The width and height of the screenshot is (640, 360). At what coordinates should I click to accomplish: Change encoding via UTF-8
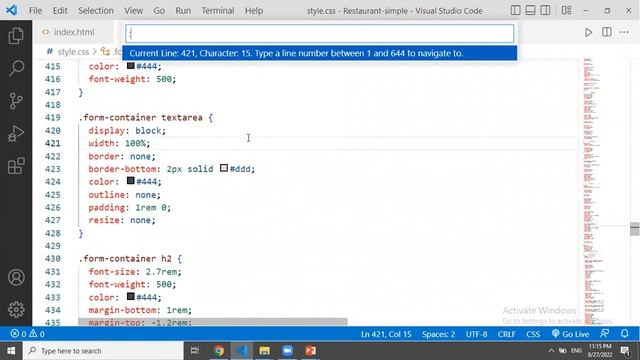pyautogui.click(x=476, y=334)
